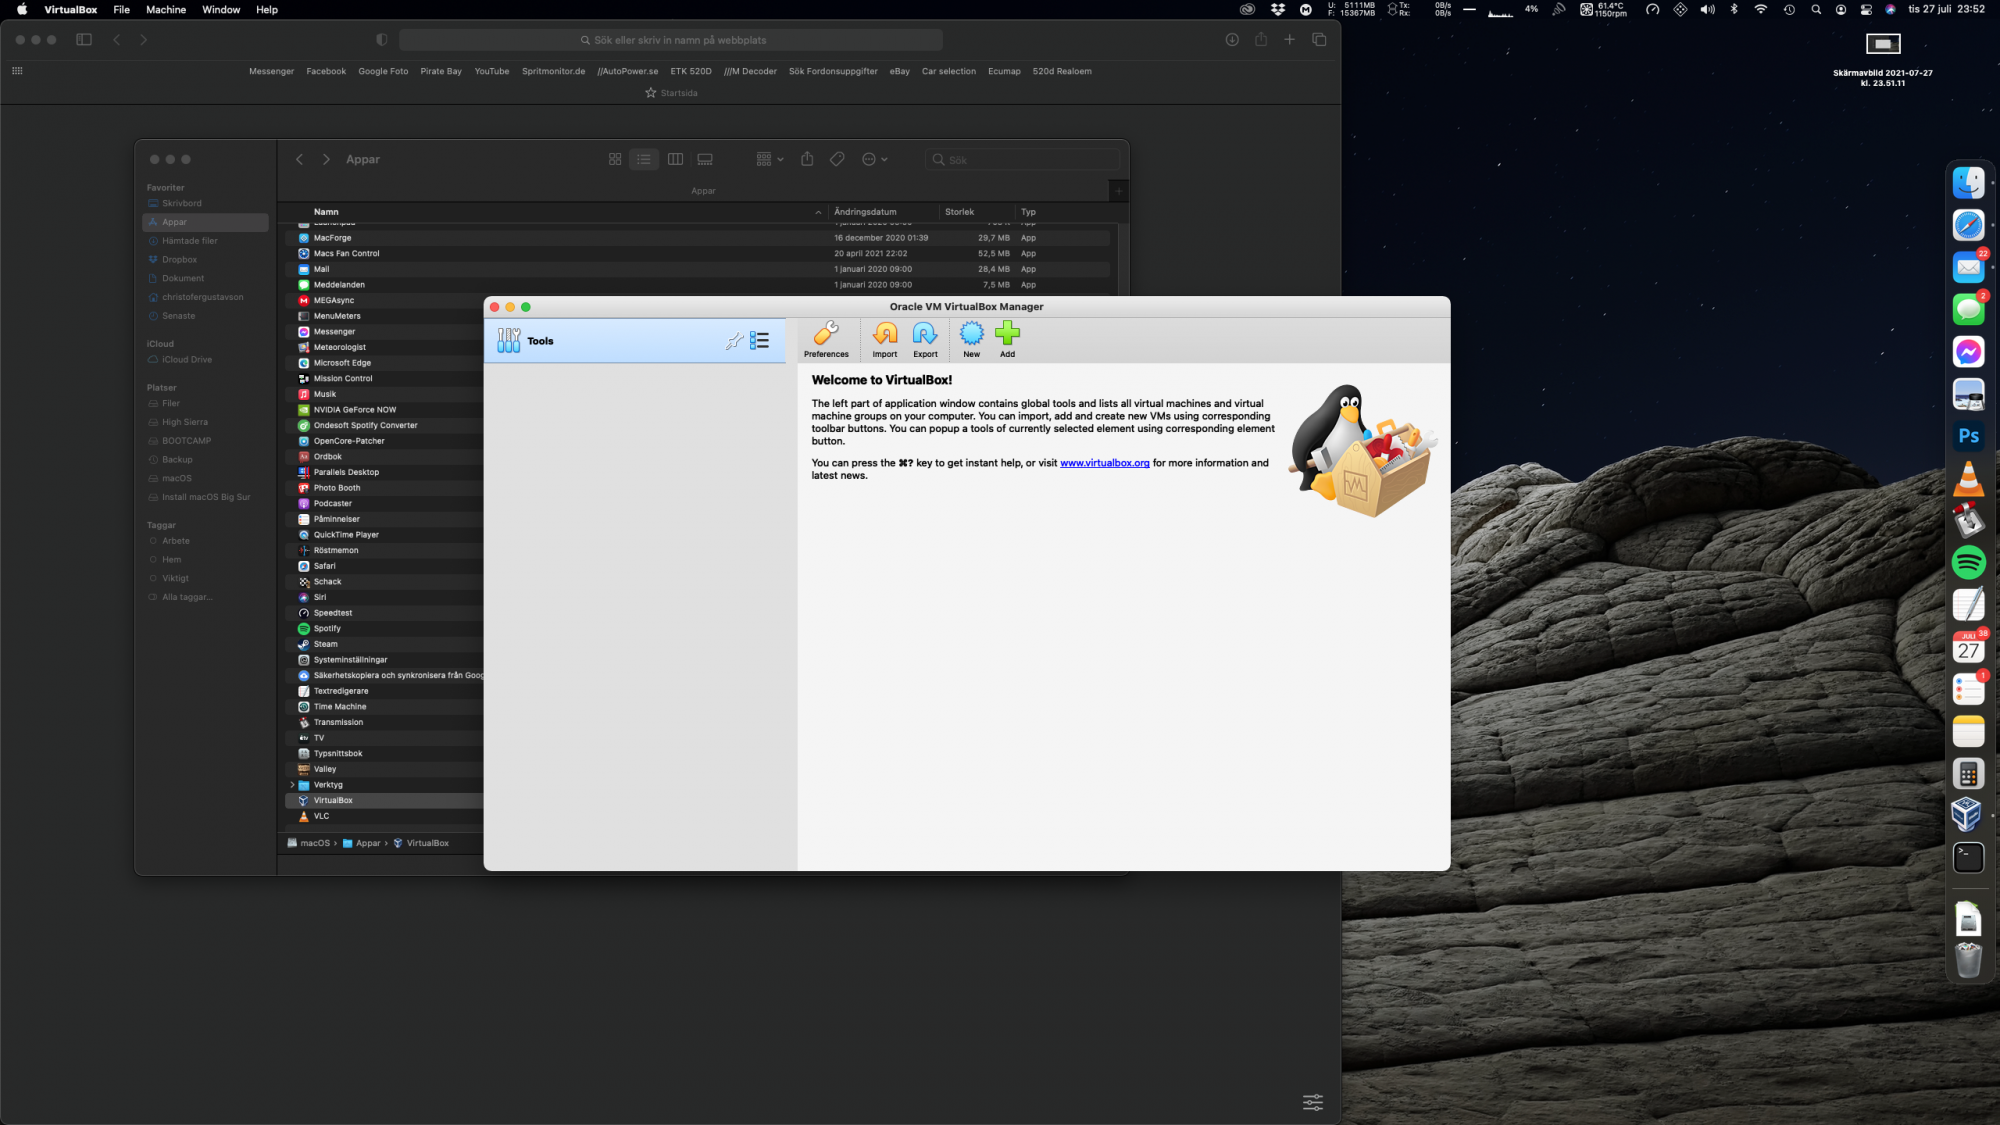The height and width of the screenshot is (1125, 2000).
Task: Open the Machine menu in menu bar
Action: click(166, 10)
